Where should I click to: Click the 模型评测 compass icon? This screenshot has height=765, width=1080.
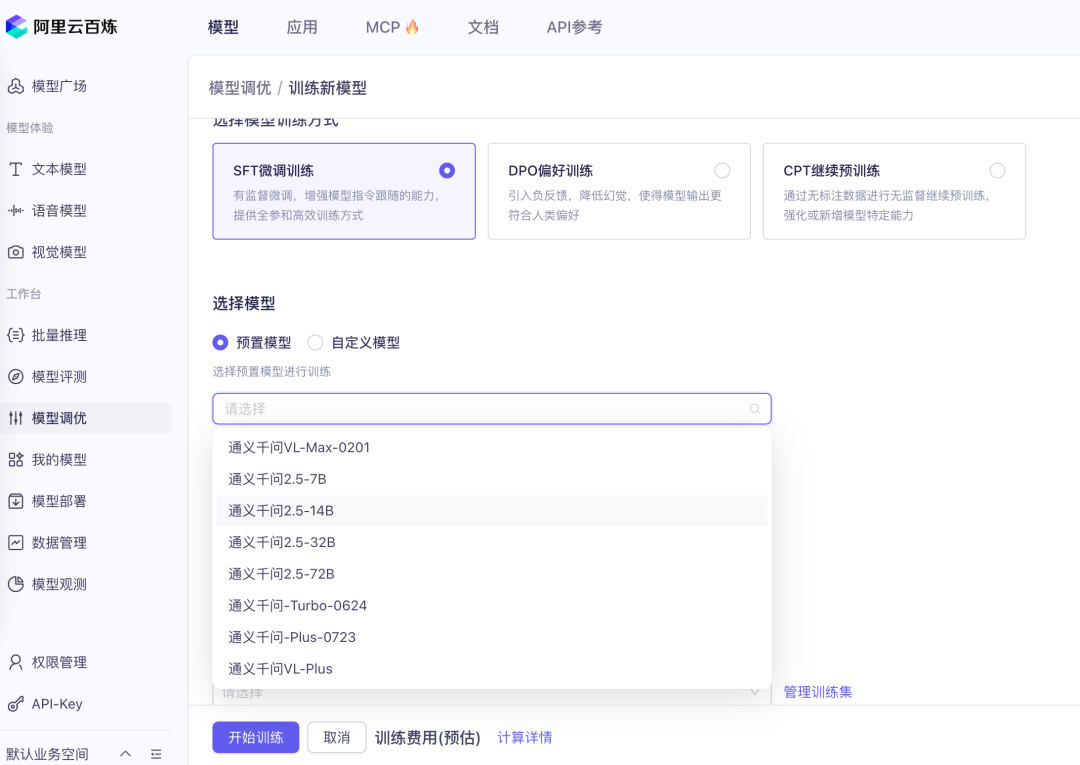[16, 377]
